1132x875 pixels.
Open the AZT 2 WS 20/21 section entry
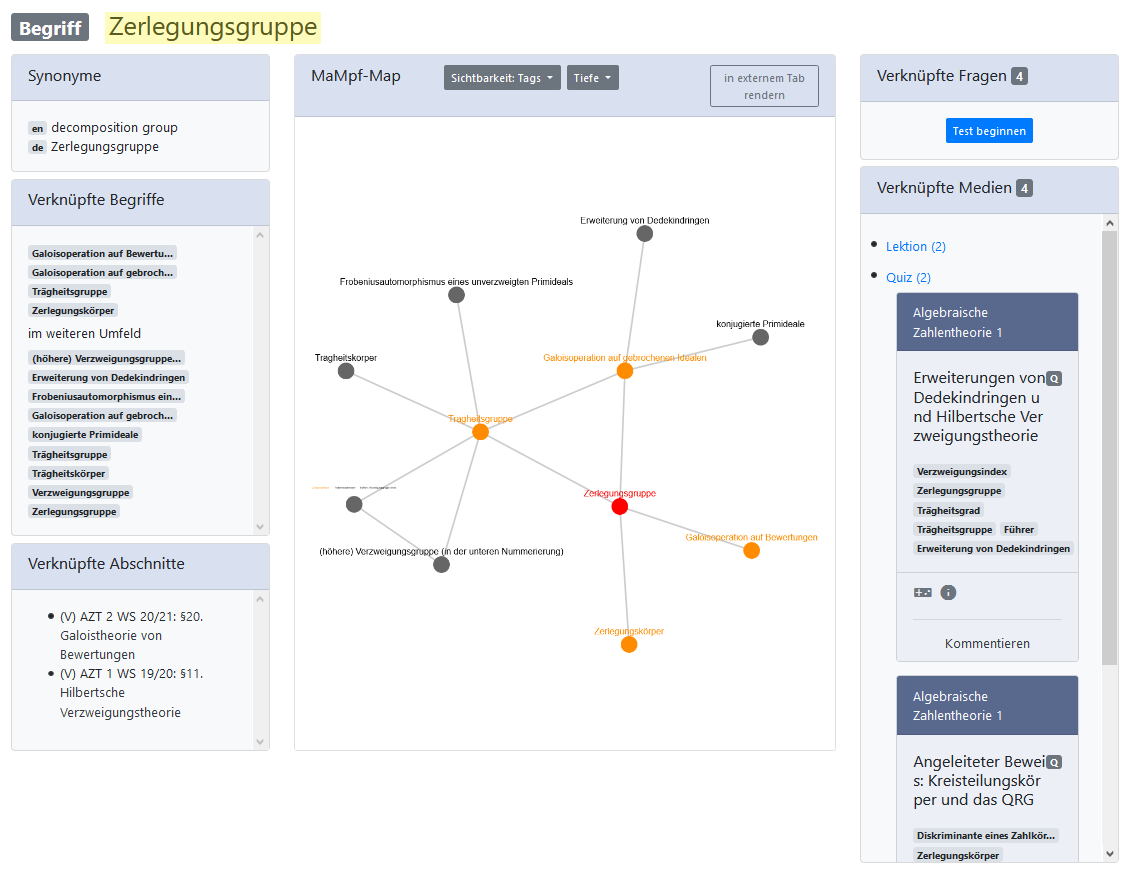click(131, 635)
